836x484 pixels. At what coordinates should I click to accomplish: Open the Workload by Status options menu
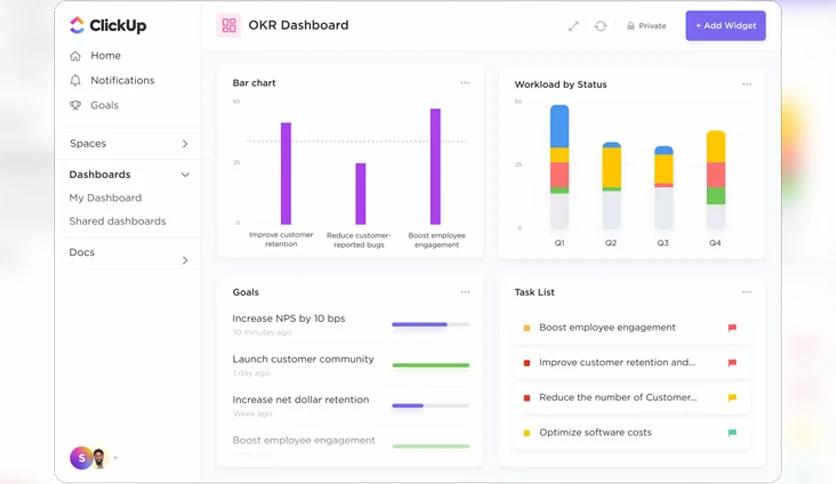coord(746,84)
